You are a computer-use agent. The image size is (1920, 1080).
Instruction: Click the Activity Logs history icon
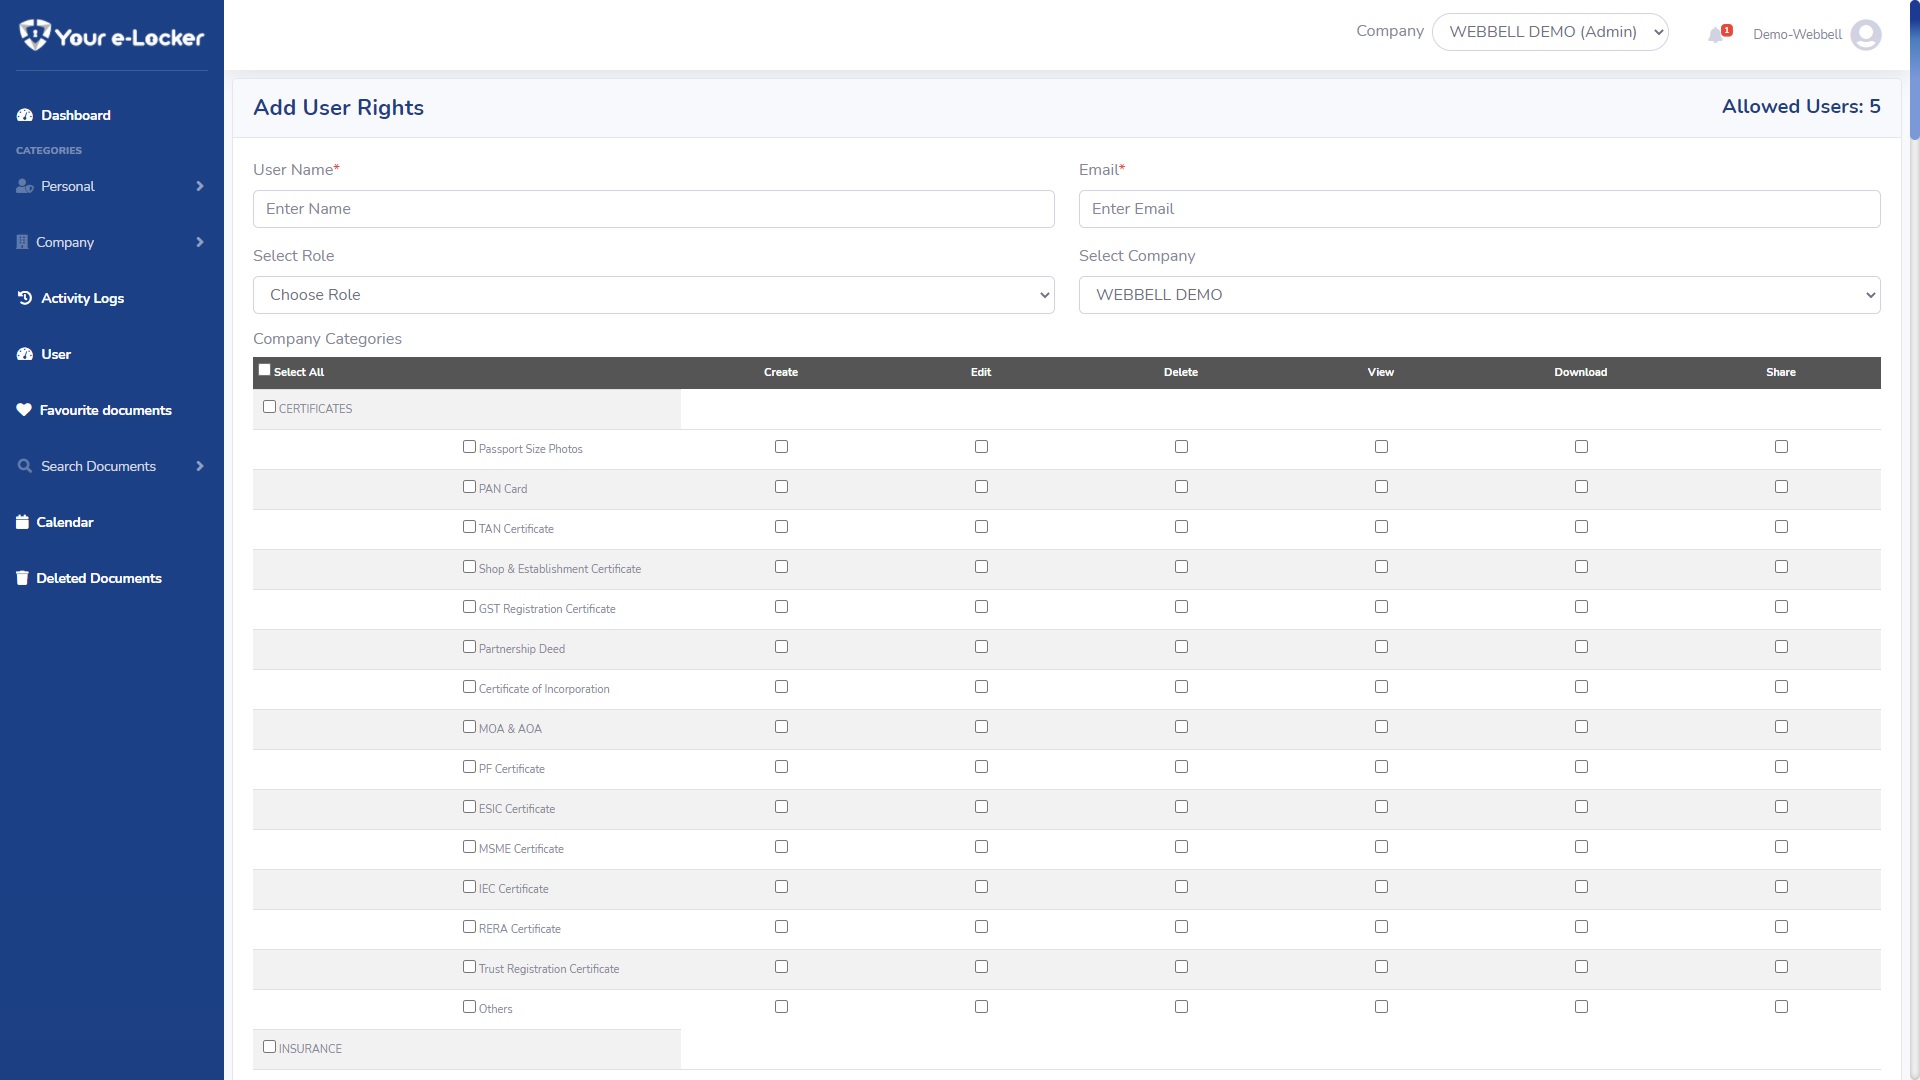(25, 298)
